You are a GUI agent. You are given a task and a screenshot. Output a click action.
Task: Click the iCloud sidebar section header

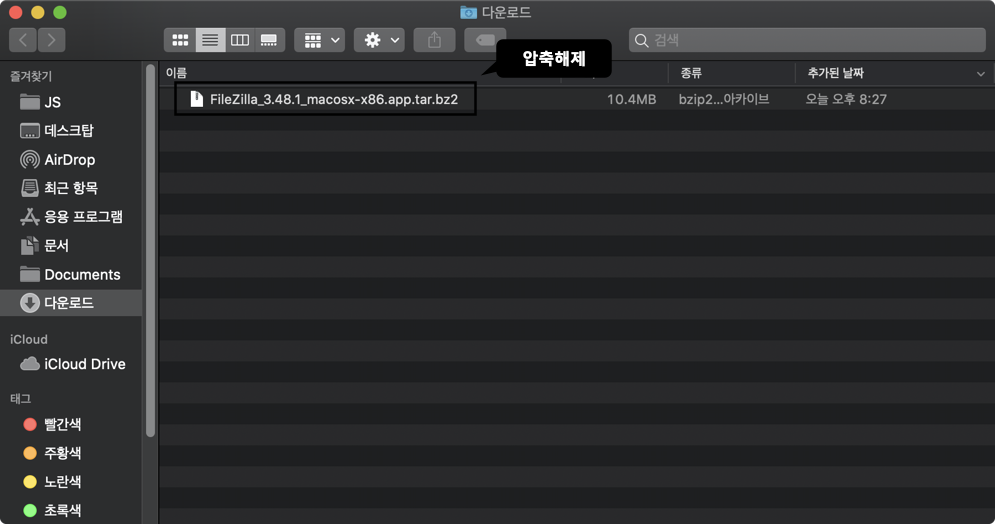(29, 339)
